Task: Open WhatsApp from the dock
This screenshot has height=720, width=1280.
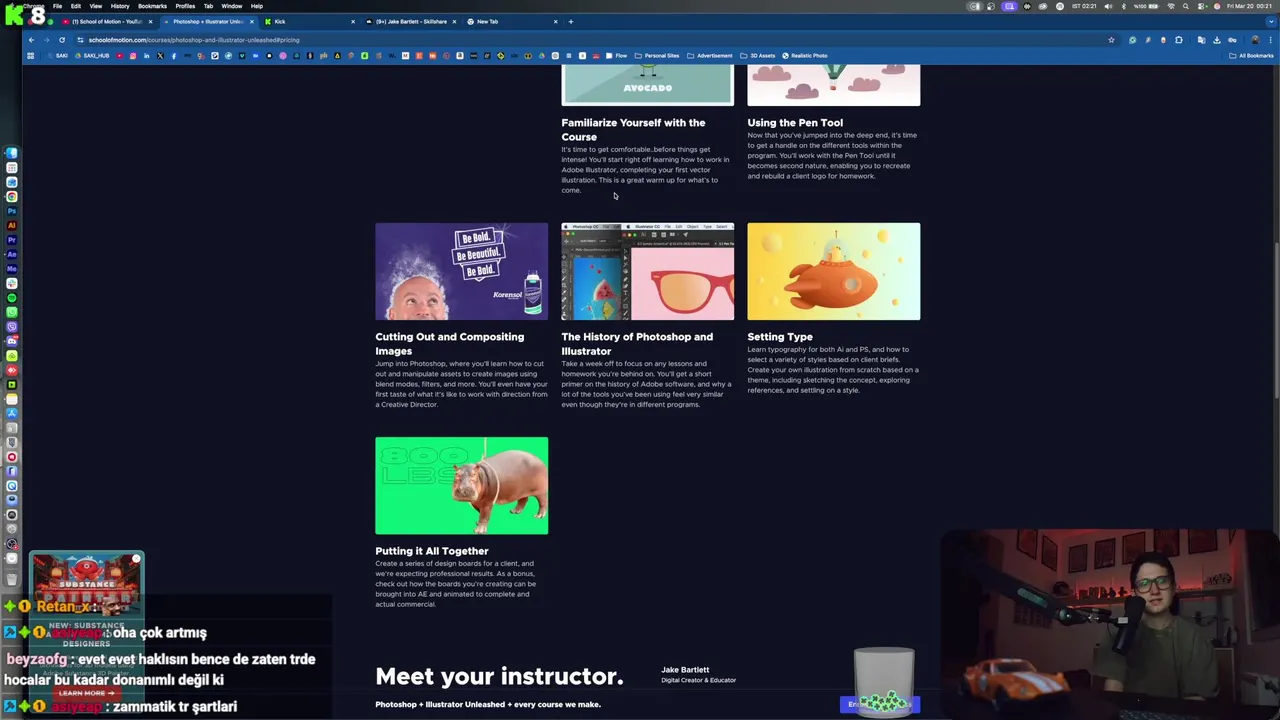Action: click(12, 310)
